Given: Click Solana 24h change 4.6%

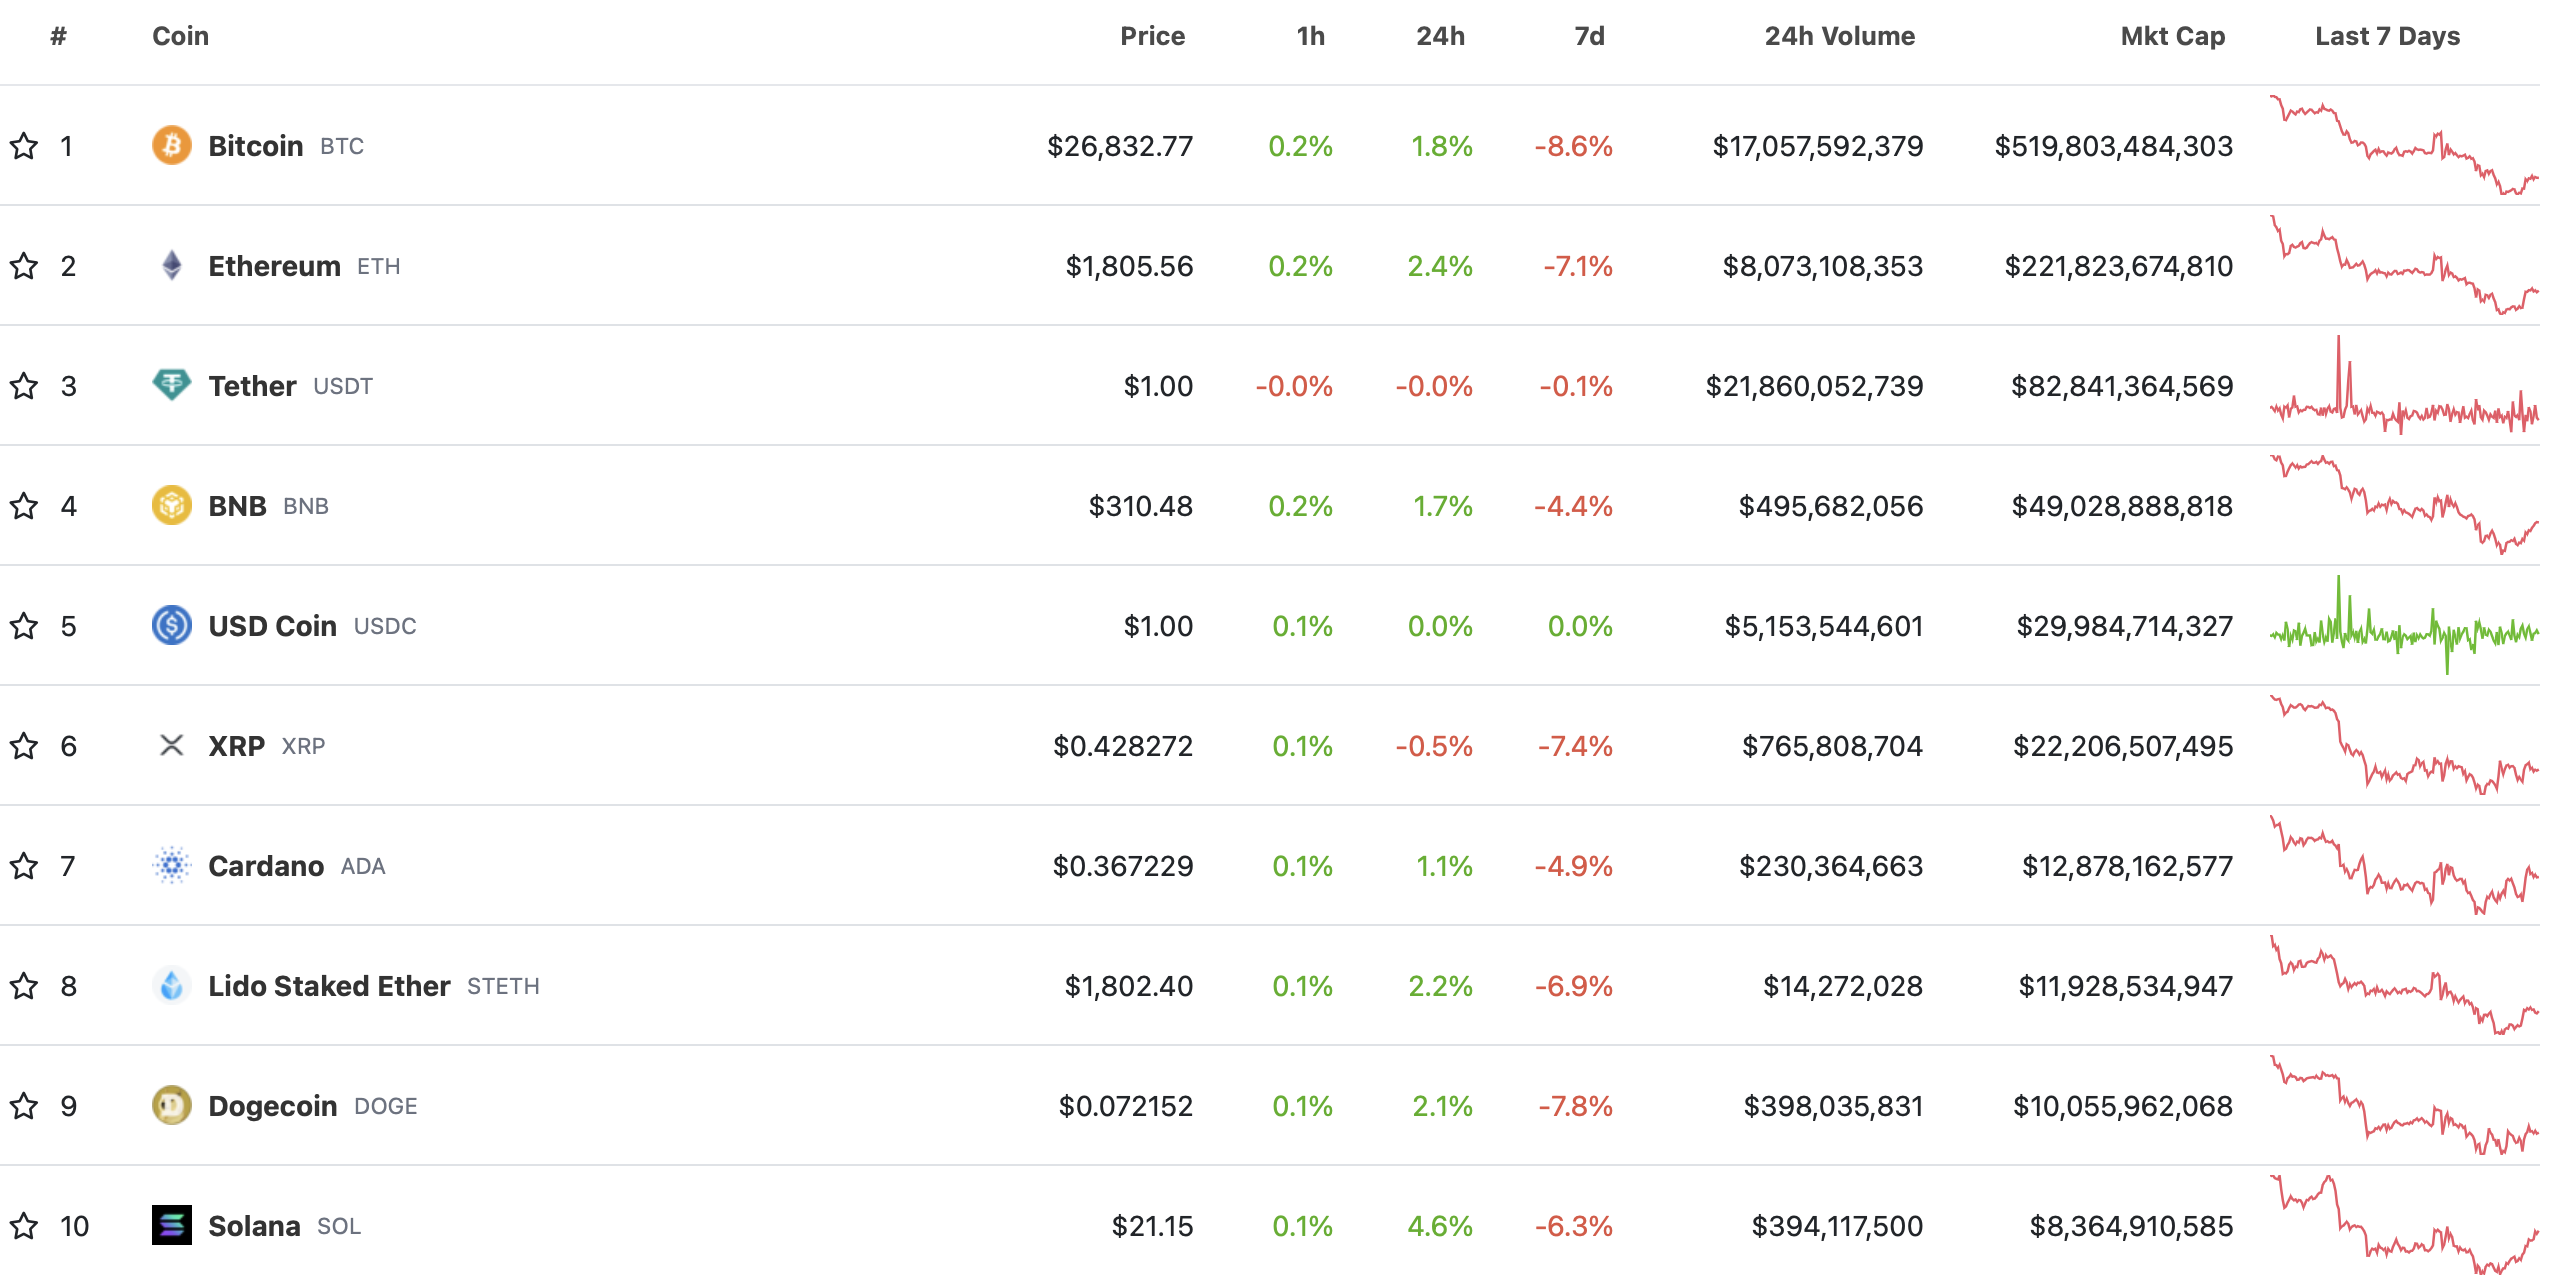Looking at the screenshot, I should pos(1440,1226).
